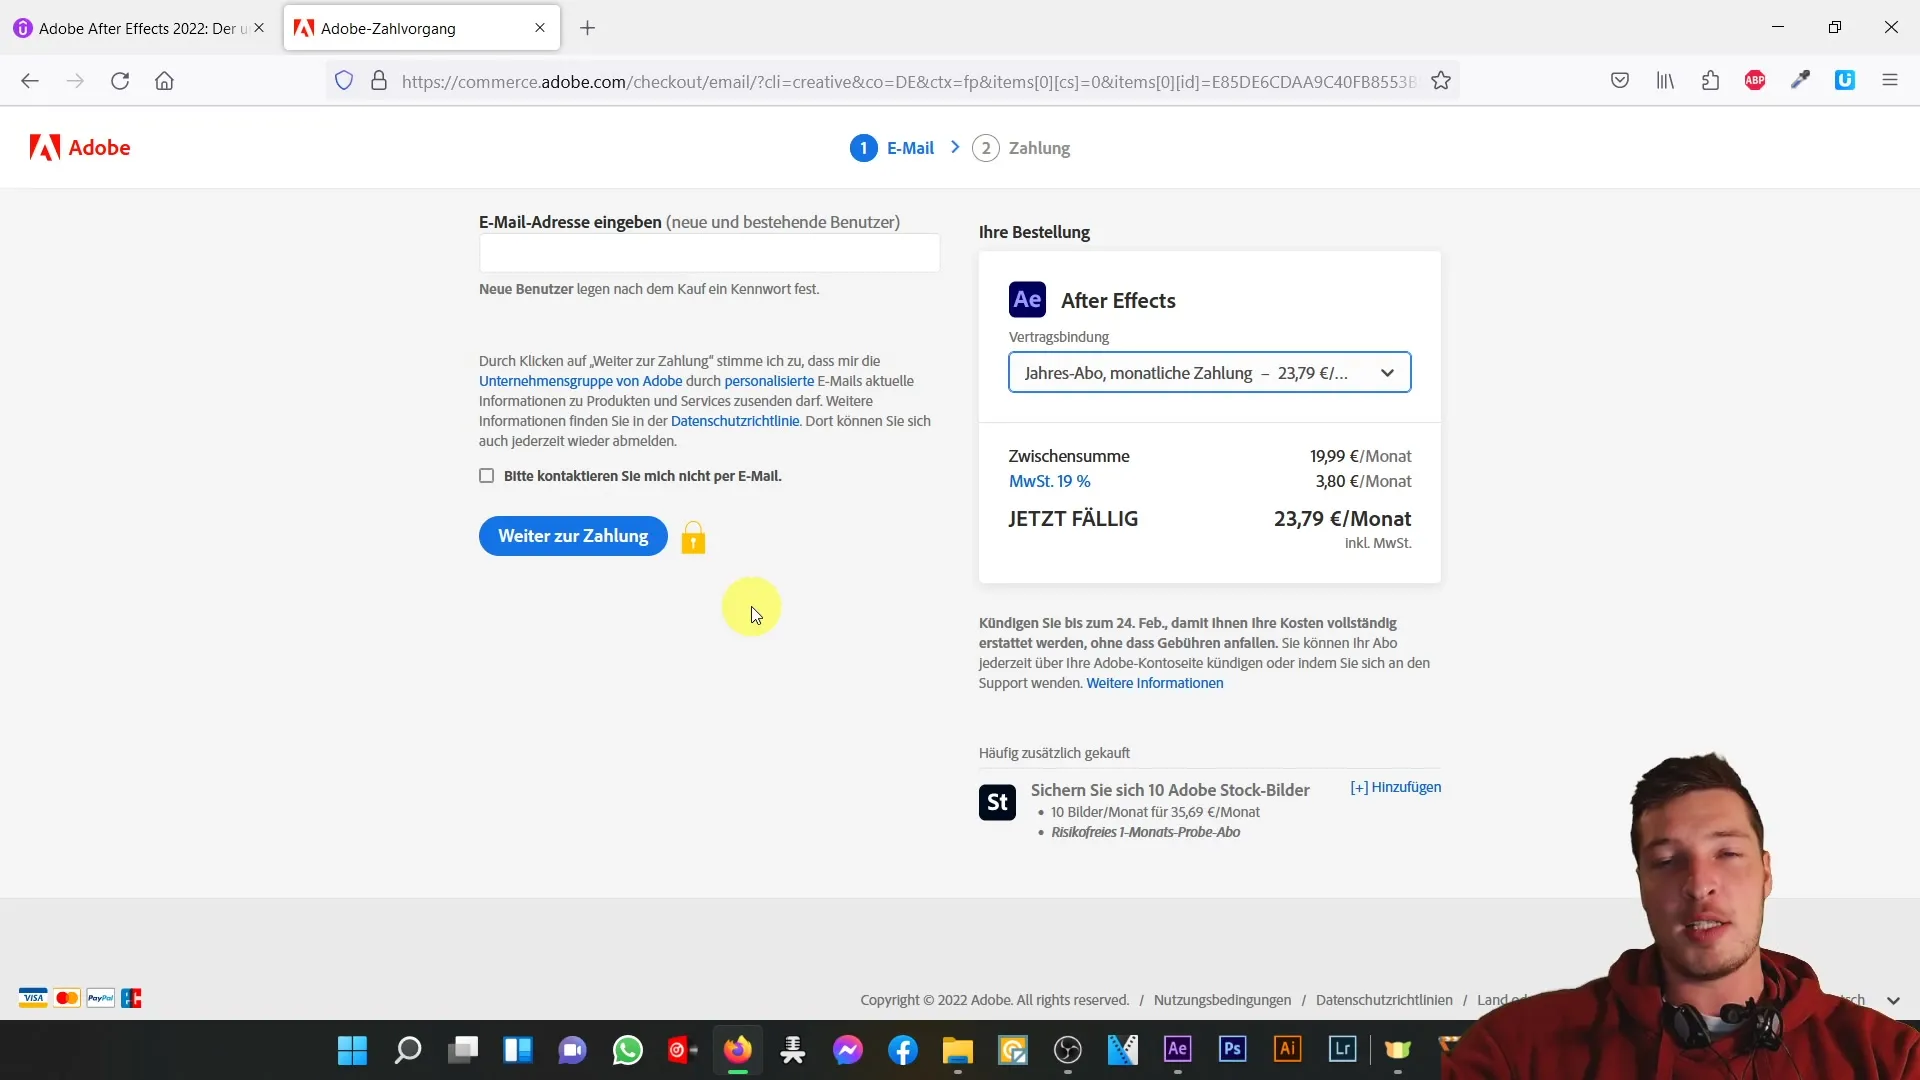The height and width of the screenshot is (1080, 1920).
Task: Open WhatsApp from the taskbar
Action: pyautogui.click(x=628, y=1050)
